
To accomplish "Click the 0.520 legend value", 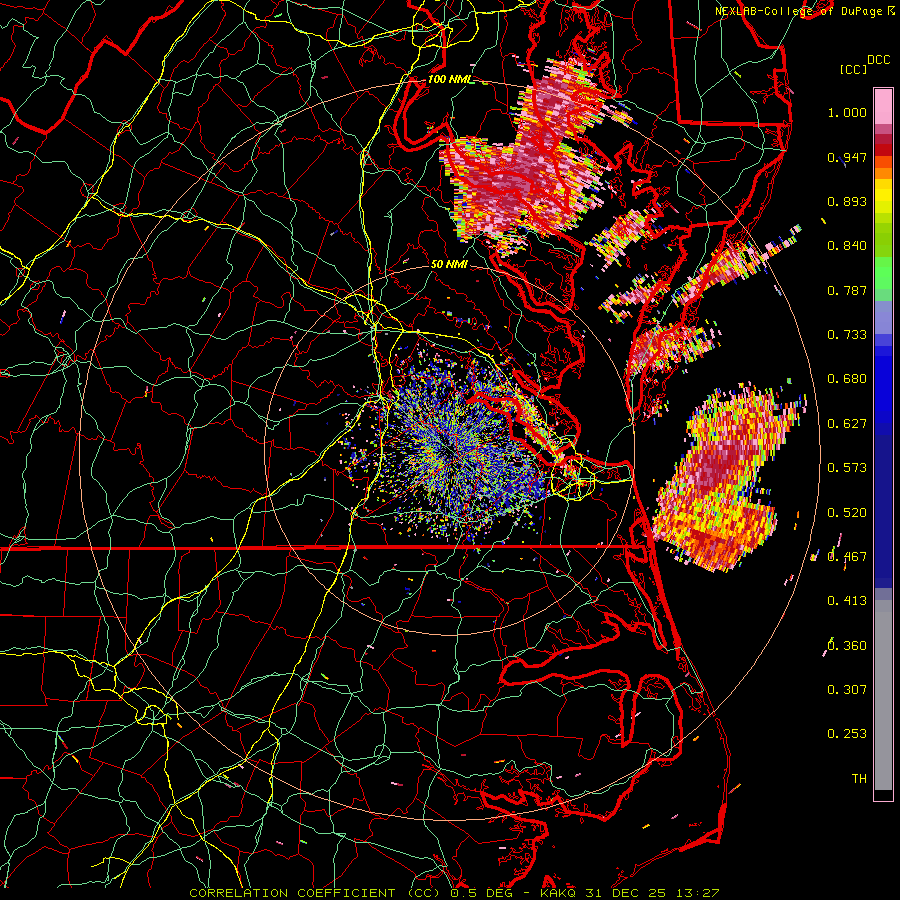I will pyautogui.click(x=847, y=513).
